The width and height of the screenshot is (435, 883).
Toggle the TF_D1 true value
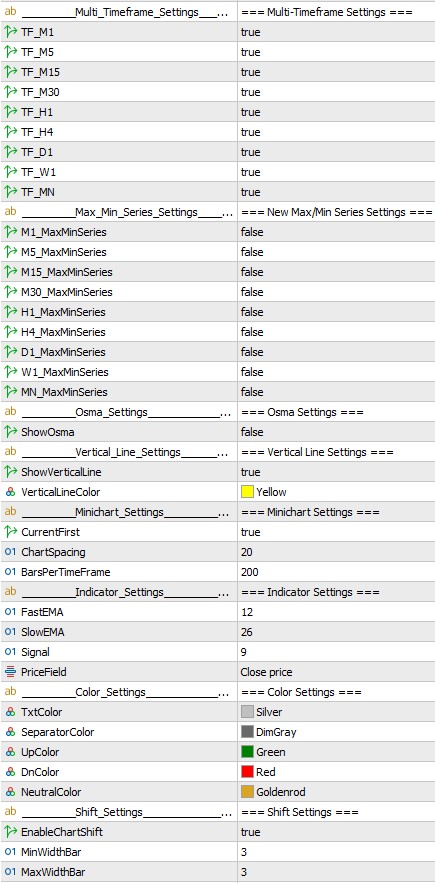tap(336, 152)
